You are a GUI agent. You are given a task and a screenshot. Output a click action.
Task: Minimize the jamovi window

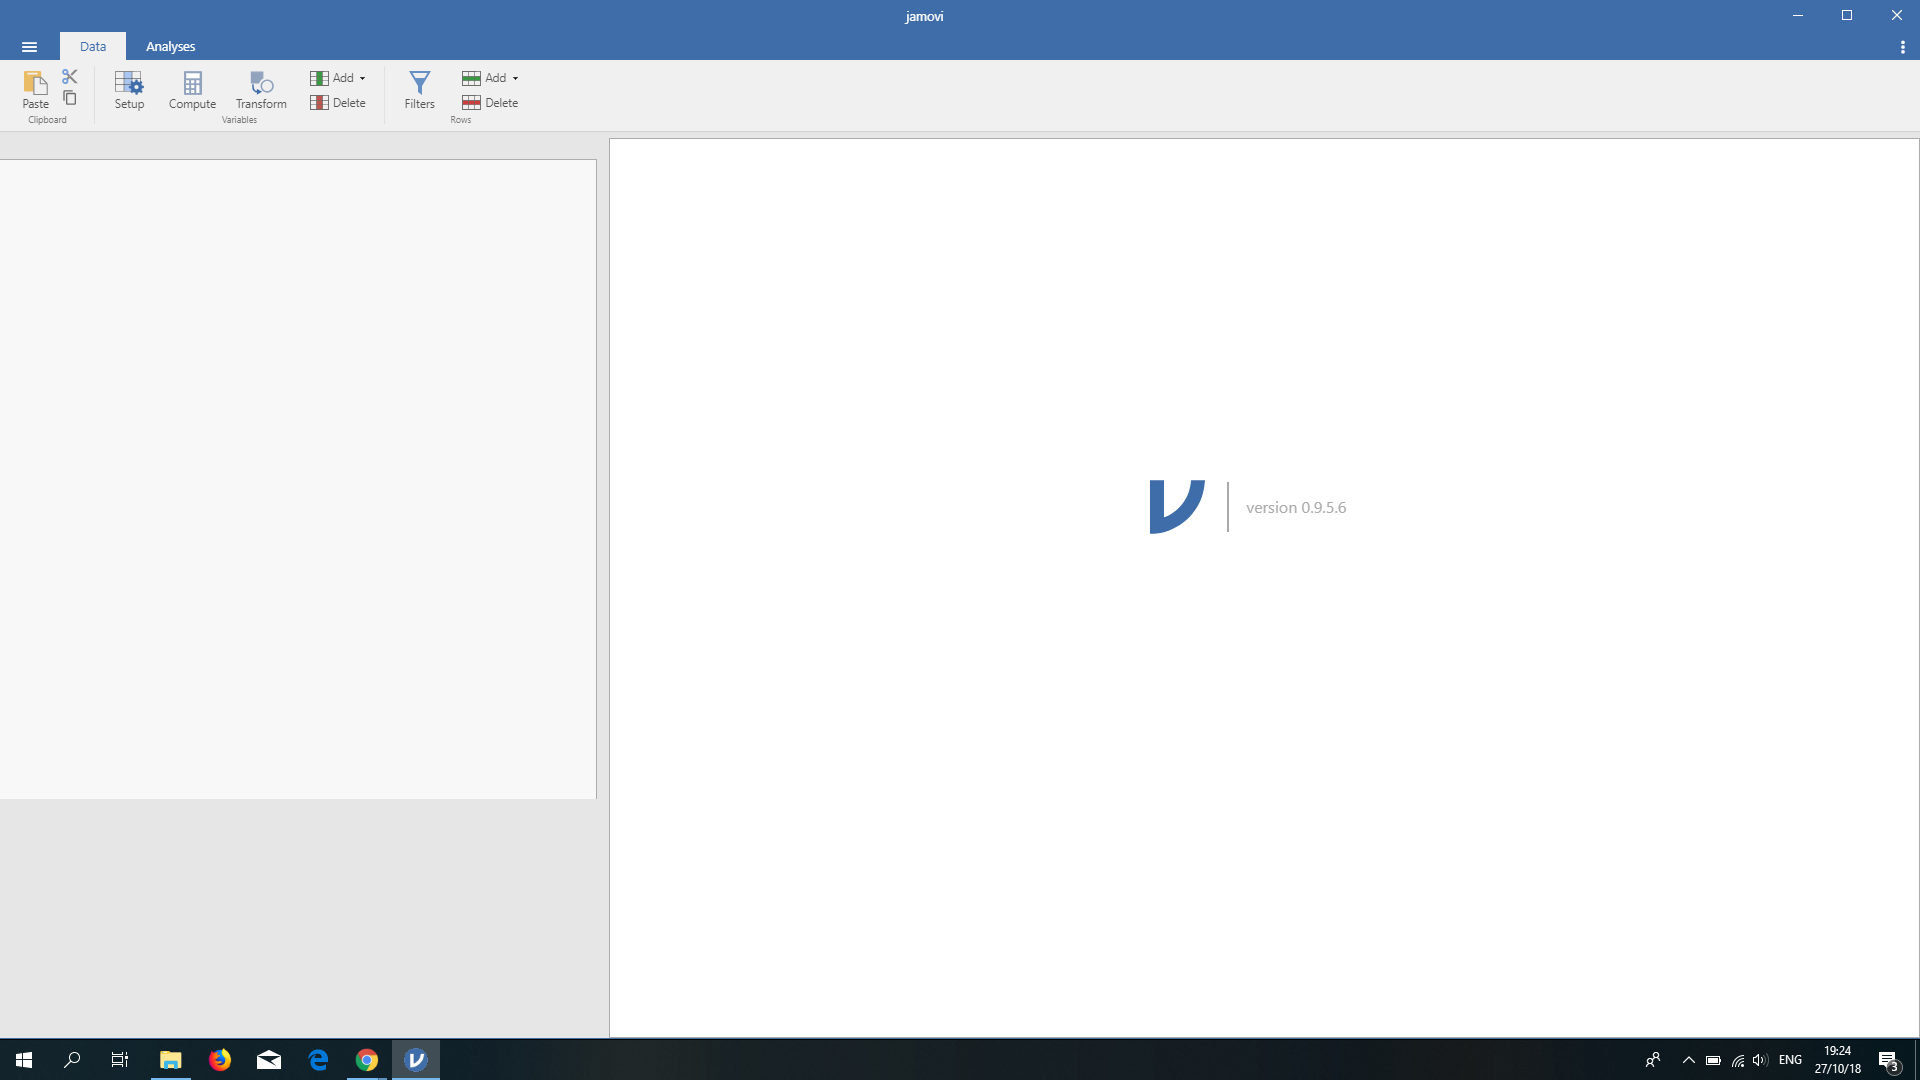(x=1798, y=15)
